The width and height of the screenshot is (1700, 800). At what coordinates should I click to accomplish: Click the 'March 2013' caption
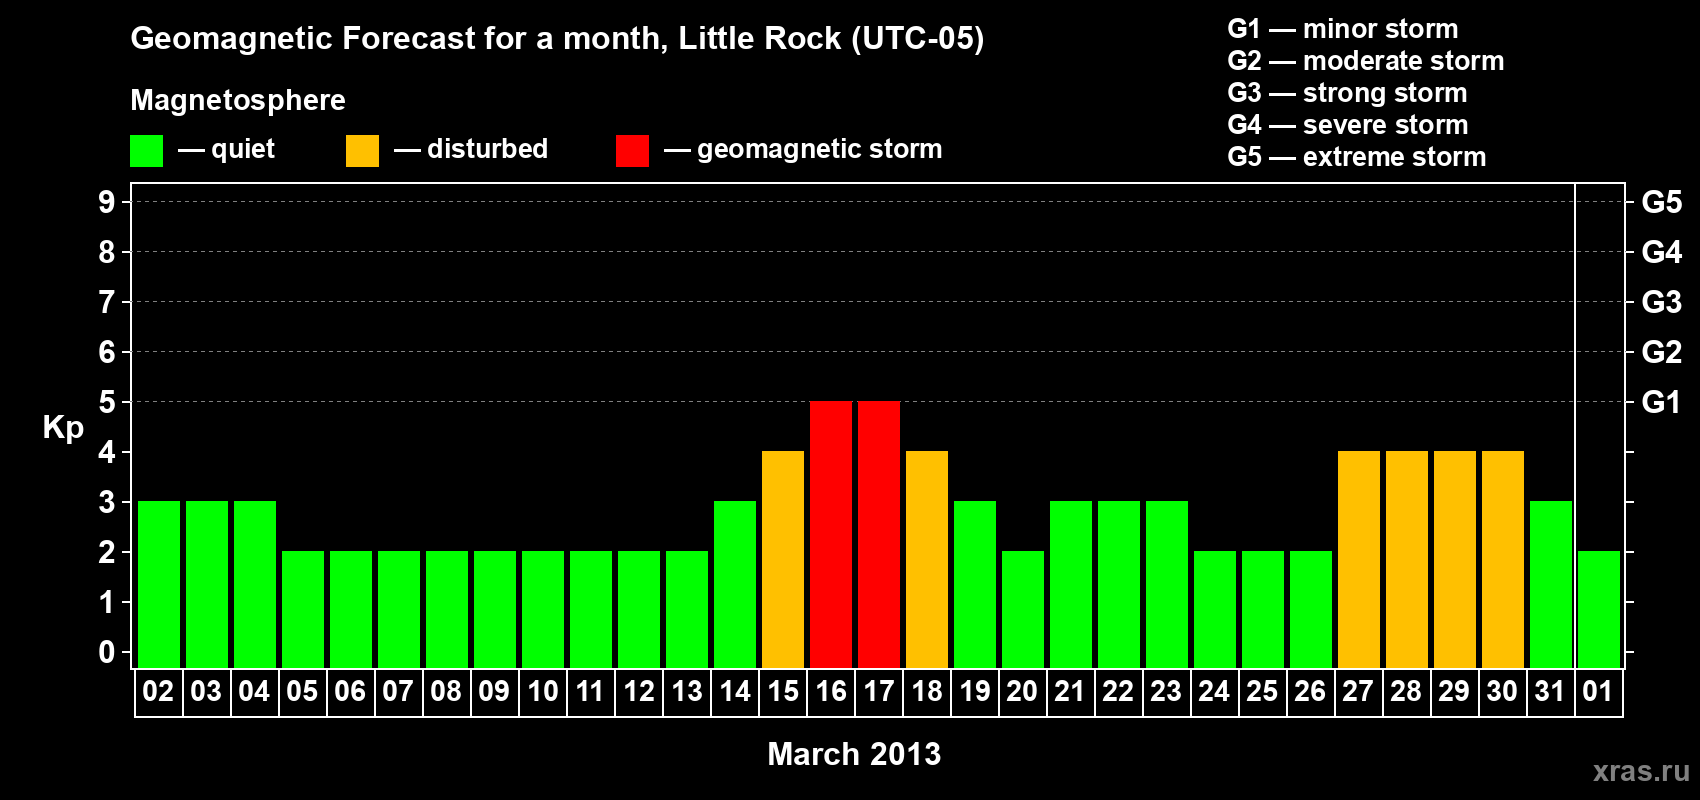pyautogui.click(x=854, y=754)
